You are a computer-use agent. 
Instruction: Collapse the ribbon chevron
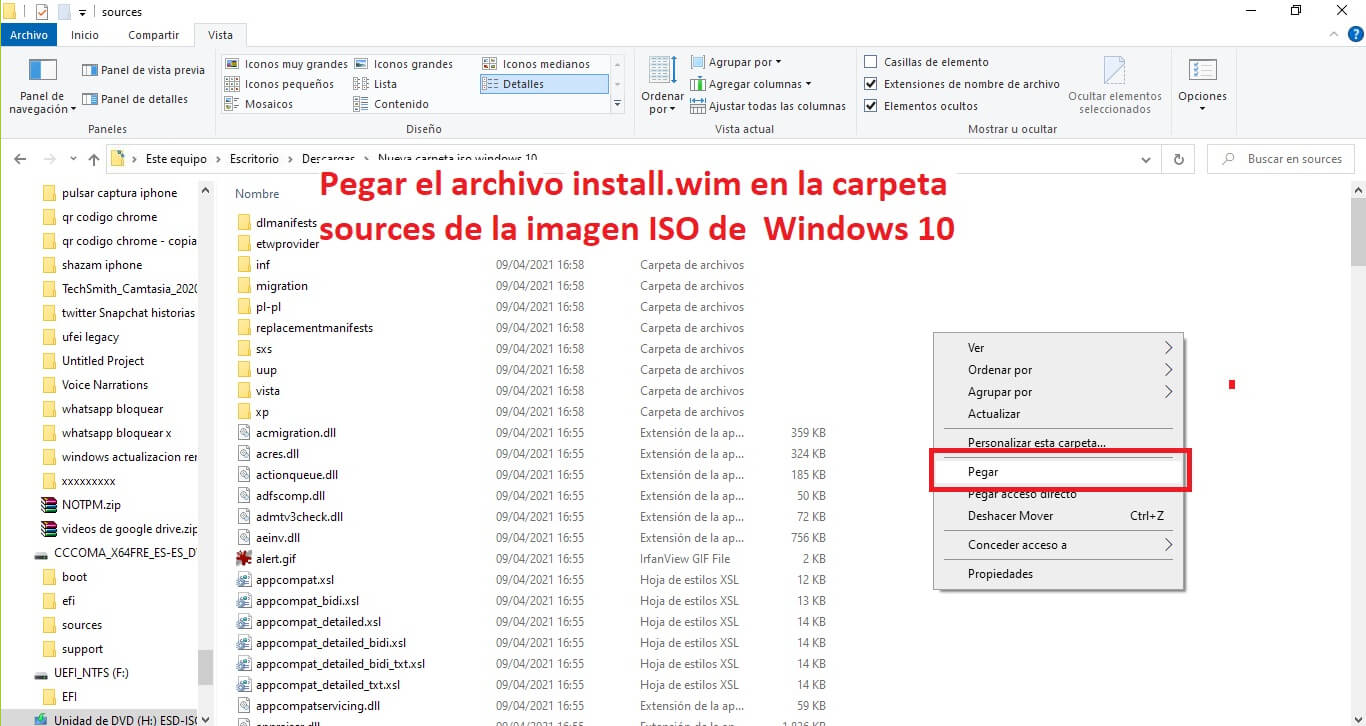1334,35
